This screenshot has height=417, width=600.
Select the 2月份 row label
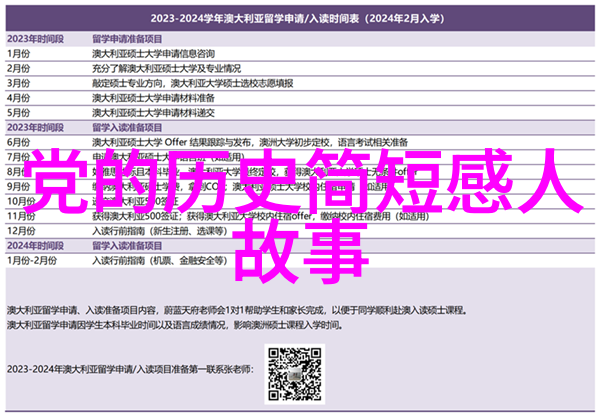coord(19,67)
